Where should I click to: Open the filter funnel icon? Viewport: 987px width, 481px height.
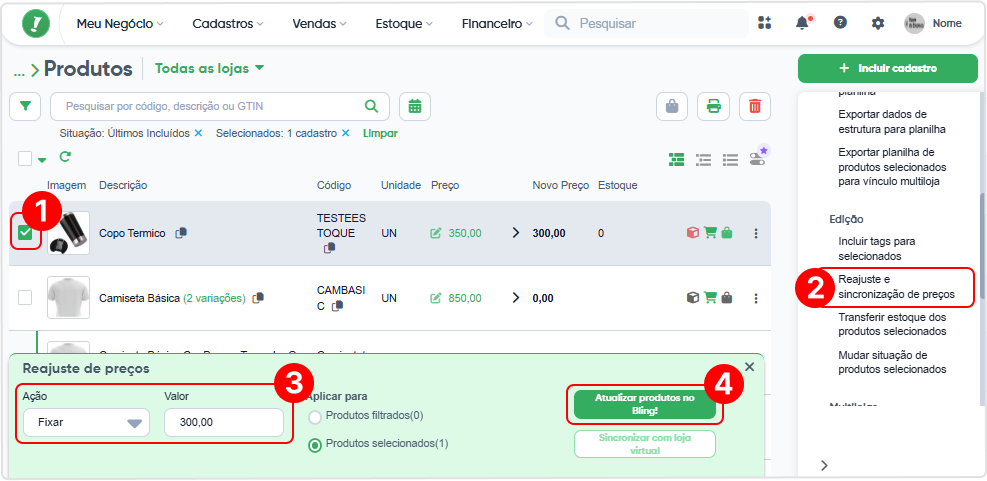click(x=25, y=106)
